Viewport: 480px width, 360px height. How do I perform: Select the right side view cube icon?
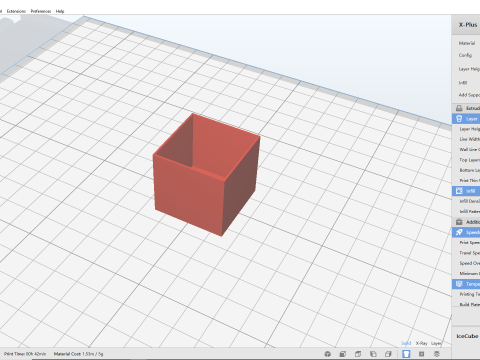[388, 354]
